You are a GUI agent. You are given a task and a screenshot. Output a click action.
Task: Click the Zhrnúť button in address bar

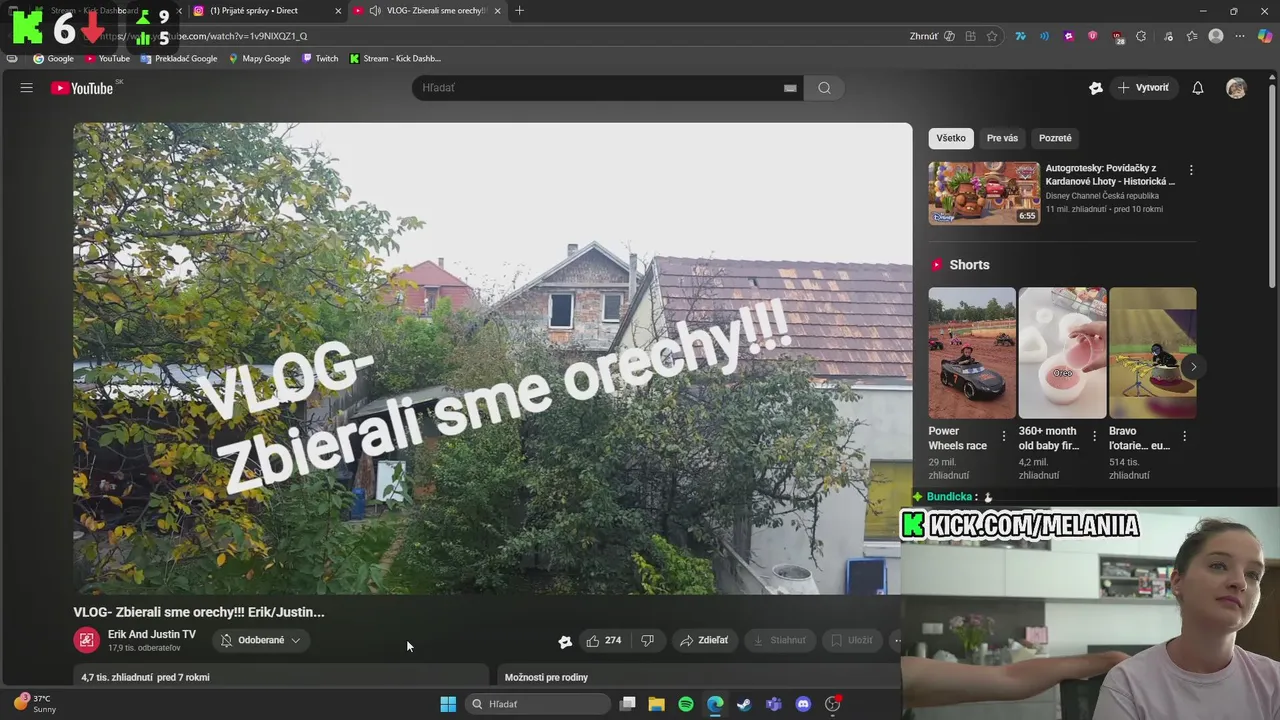point(931,36)
